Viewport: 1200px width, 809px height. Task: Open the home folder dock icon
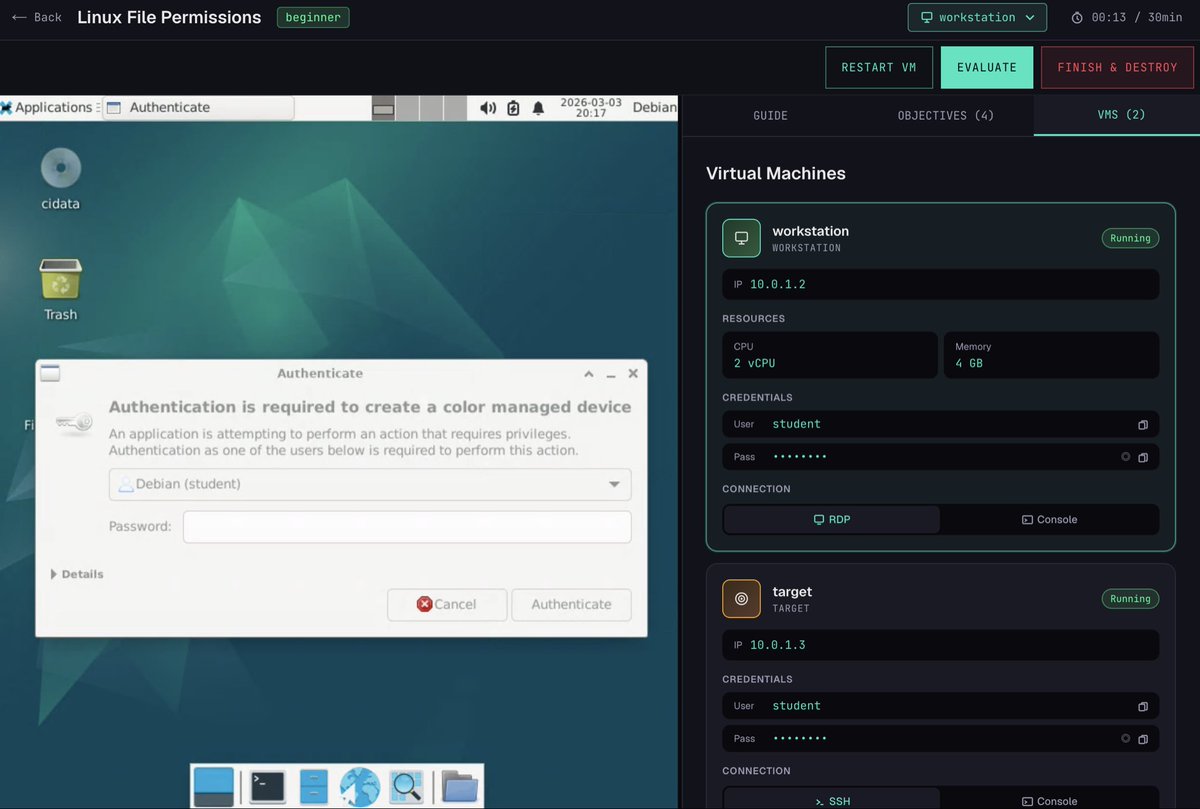coord(459,787)
